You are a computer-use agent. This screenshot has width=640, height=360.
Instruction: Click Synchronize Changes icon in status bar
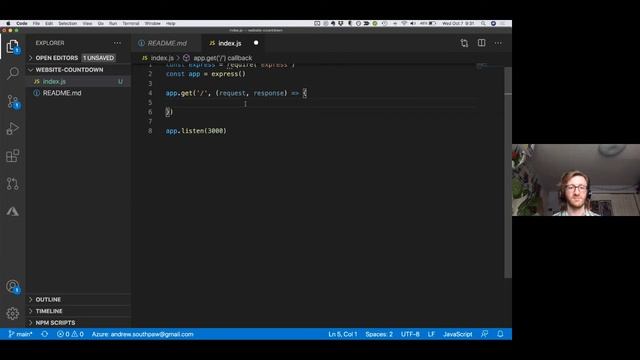44,334
